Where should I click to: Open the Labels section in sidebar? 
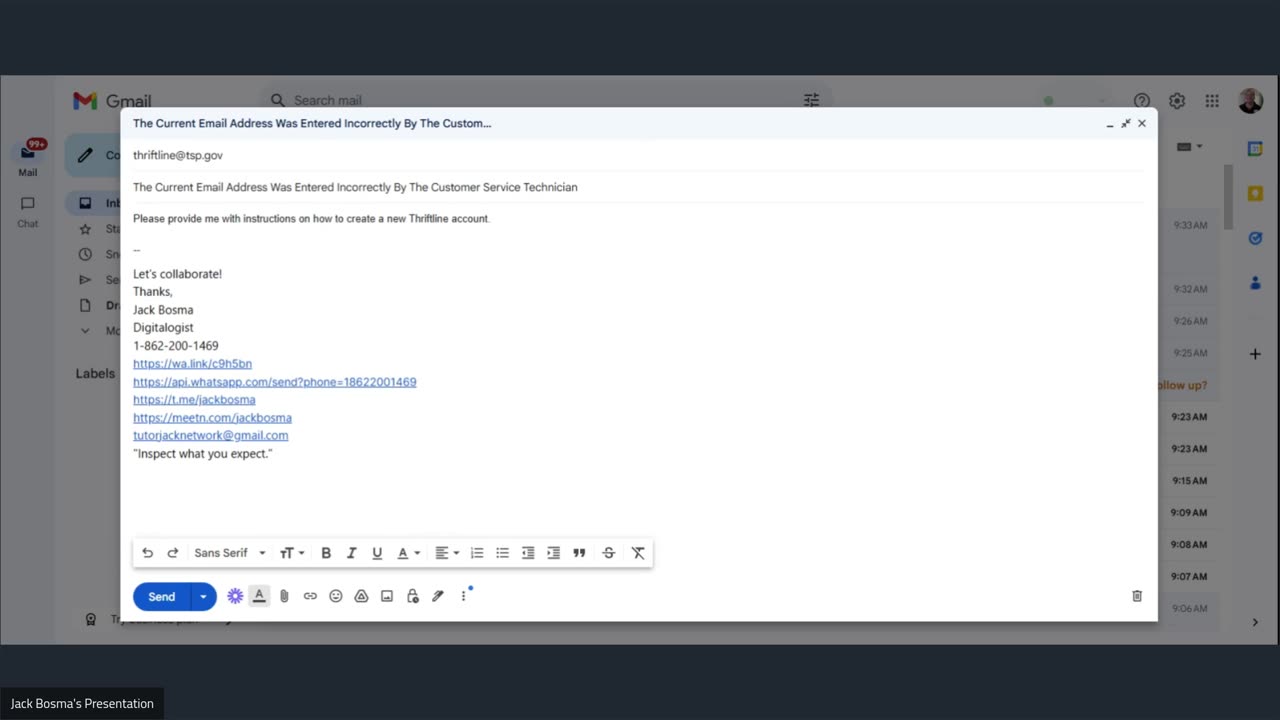[95, 373]
